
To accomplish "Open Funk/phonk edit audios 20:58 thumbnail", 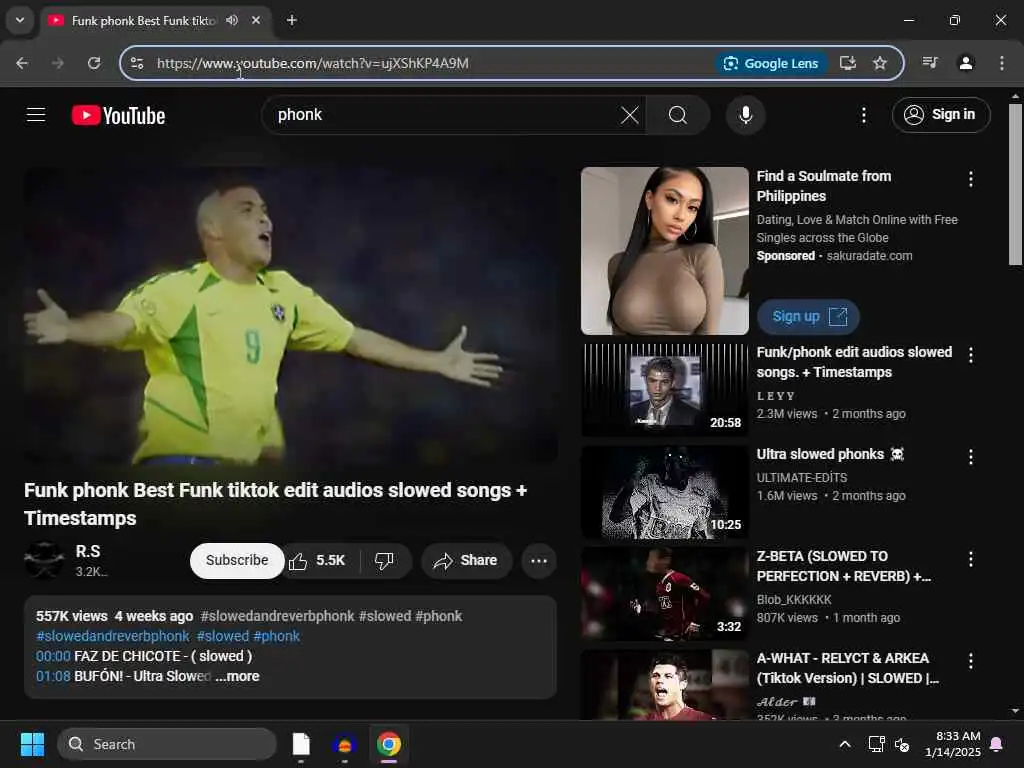I will point(665,389).
